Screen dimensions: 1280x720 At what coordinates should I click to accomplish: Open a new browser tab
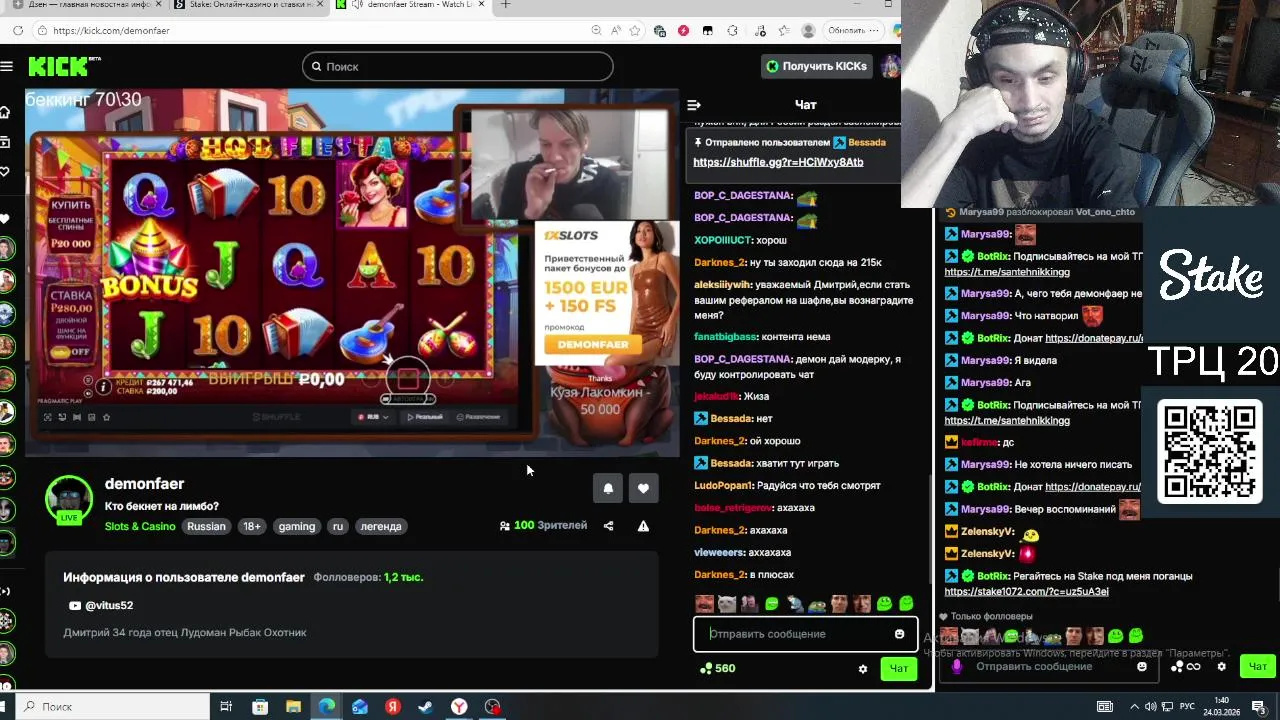(x=506, y=5)
